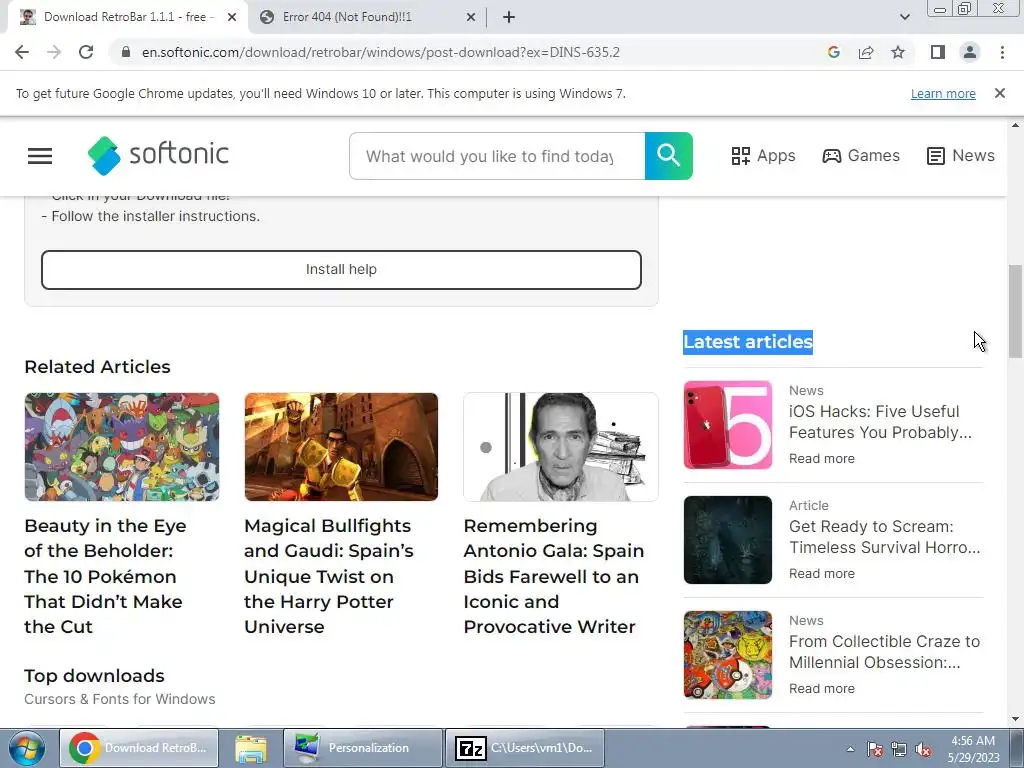
Task: Focus the Softonic search field
Action: [497, 156]
